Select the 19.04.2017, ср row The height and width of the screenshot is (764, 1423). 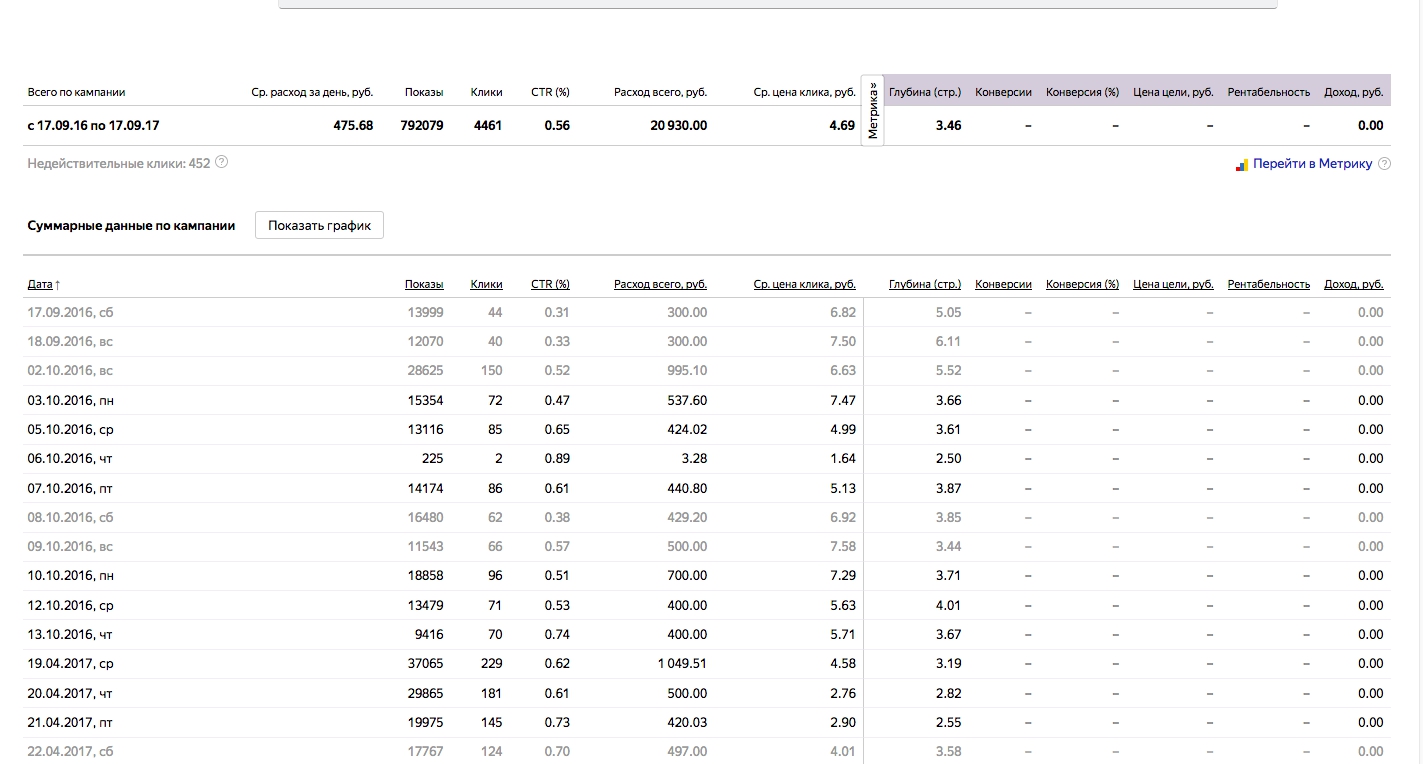(707, 663)
